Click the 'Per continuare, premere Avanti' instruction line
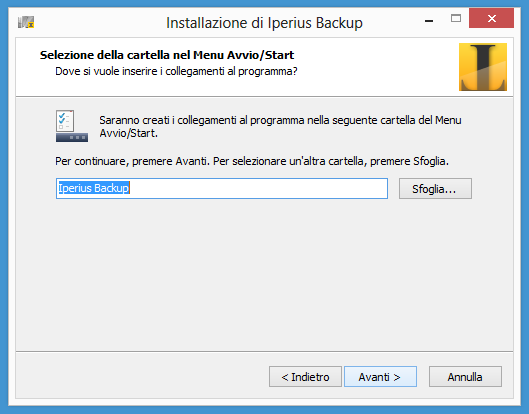Screen dimensions: 529x414 (x=252, y=161)
